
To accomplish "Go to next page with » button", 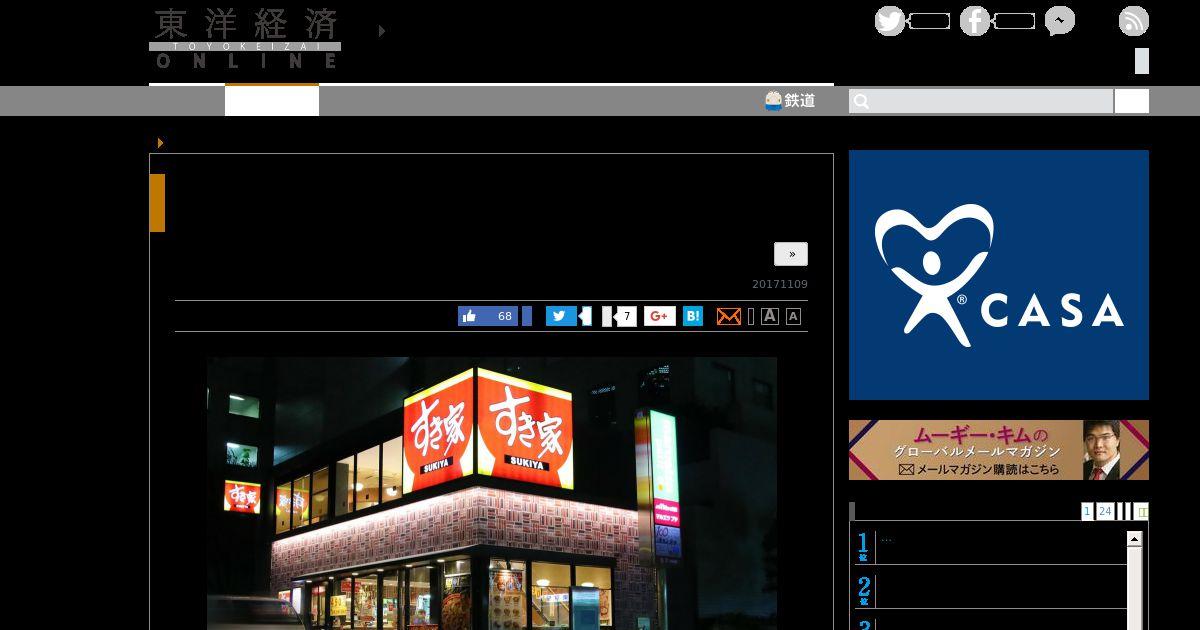I will 791,254.
